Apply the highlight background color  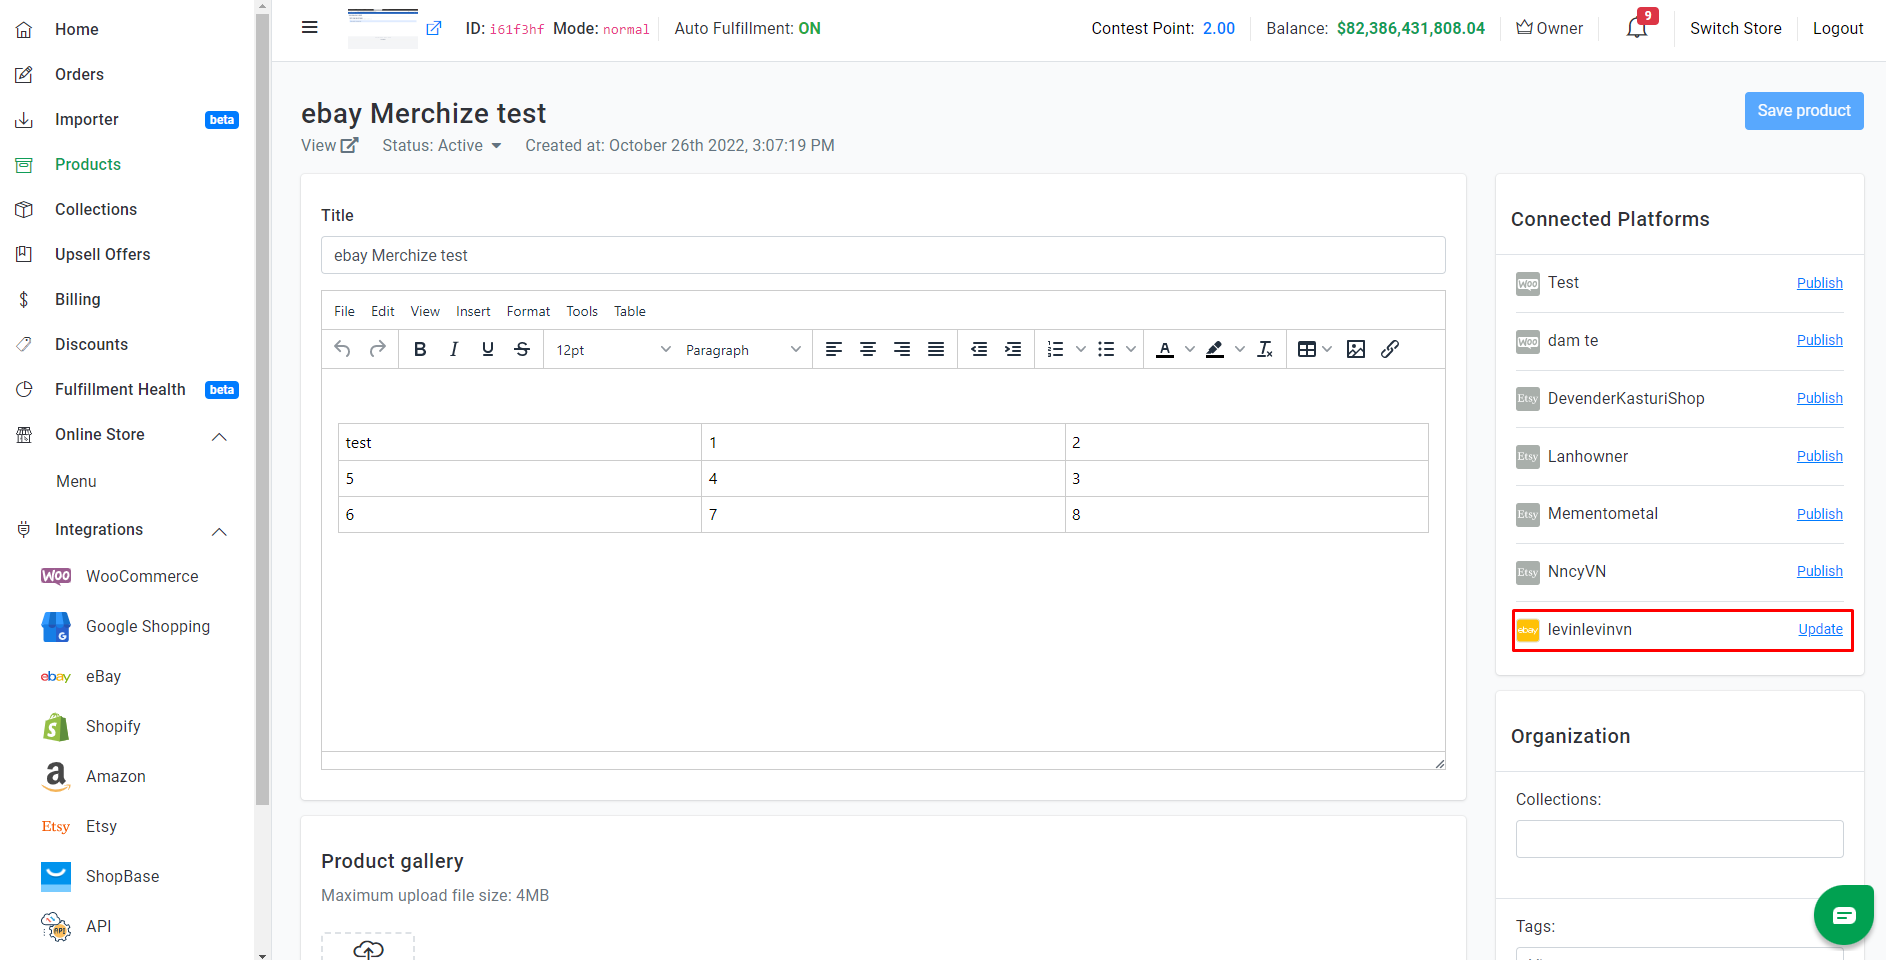pyautogui.click(x=1215, y=349)
